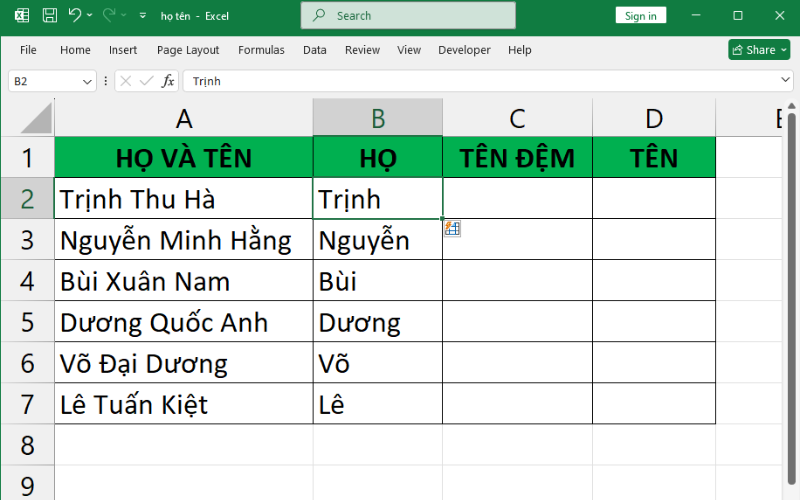
Task: Select cell B6 containing Võ
Action: (x=378, y=363)
